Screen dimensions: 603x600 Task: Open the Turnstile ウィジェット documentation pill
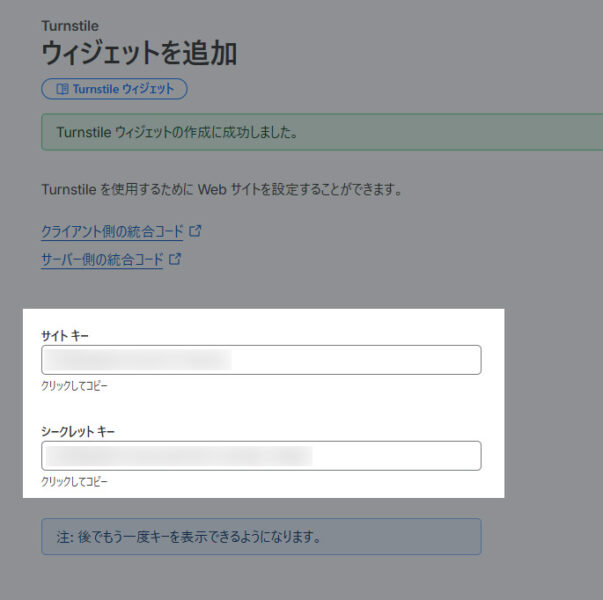pos(114,89)
